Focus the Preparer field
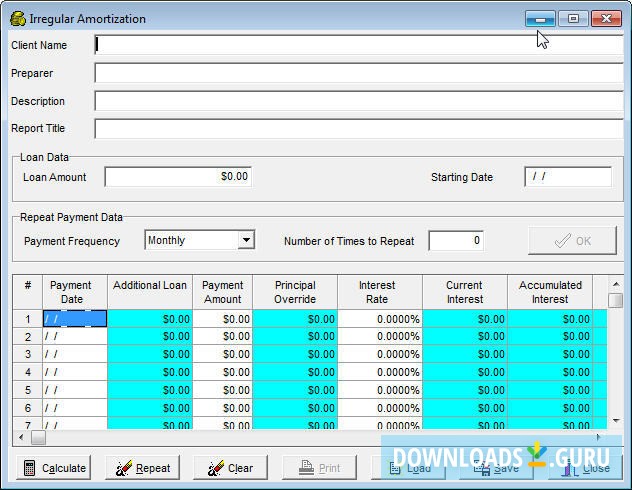The width and height of the screenshot is (632, 490). click(359, 73)
